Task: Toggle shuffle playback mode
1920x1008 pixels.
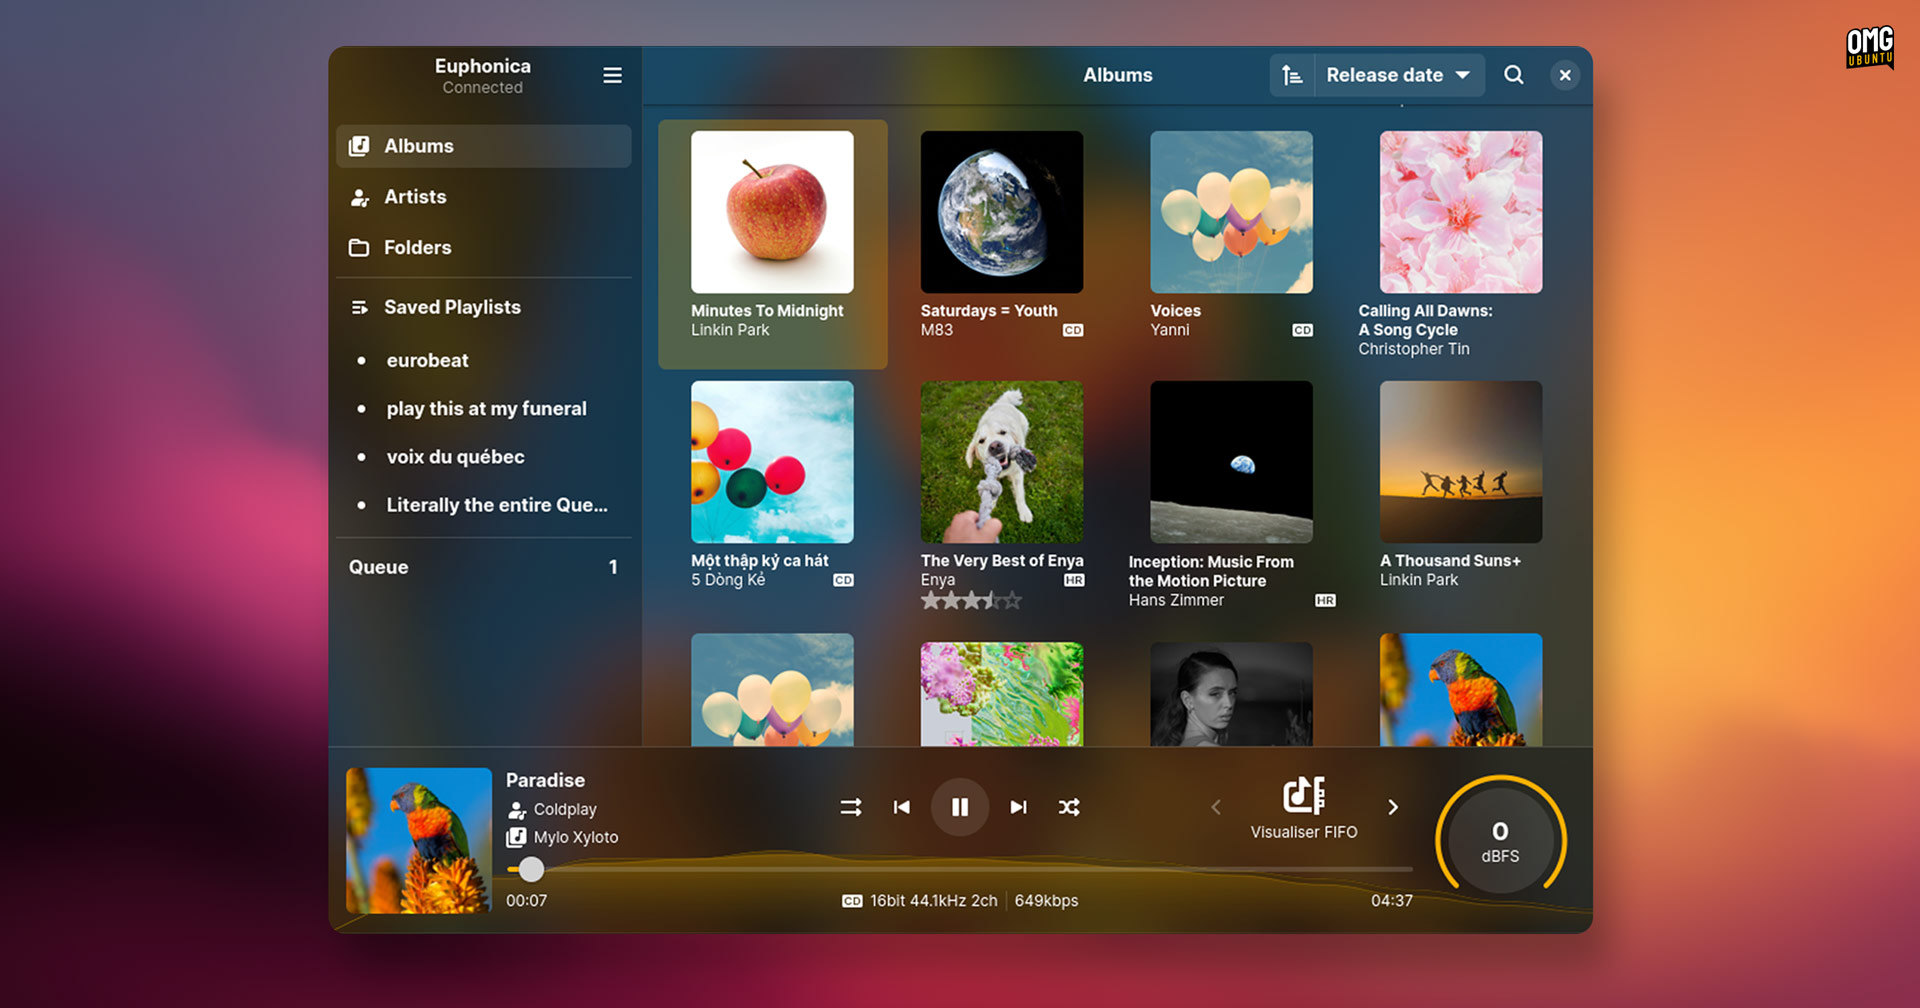Action: point(1069,807)
